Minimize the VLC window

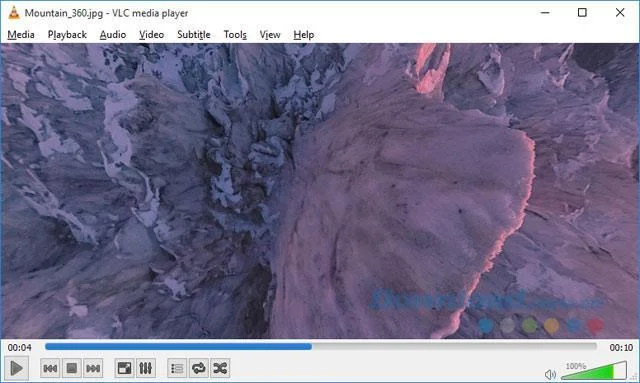(x=545, y=13)
